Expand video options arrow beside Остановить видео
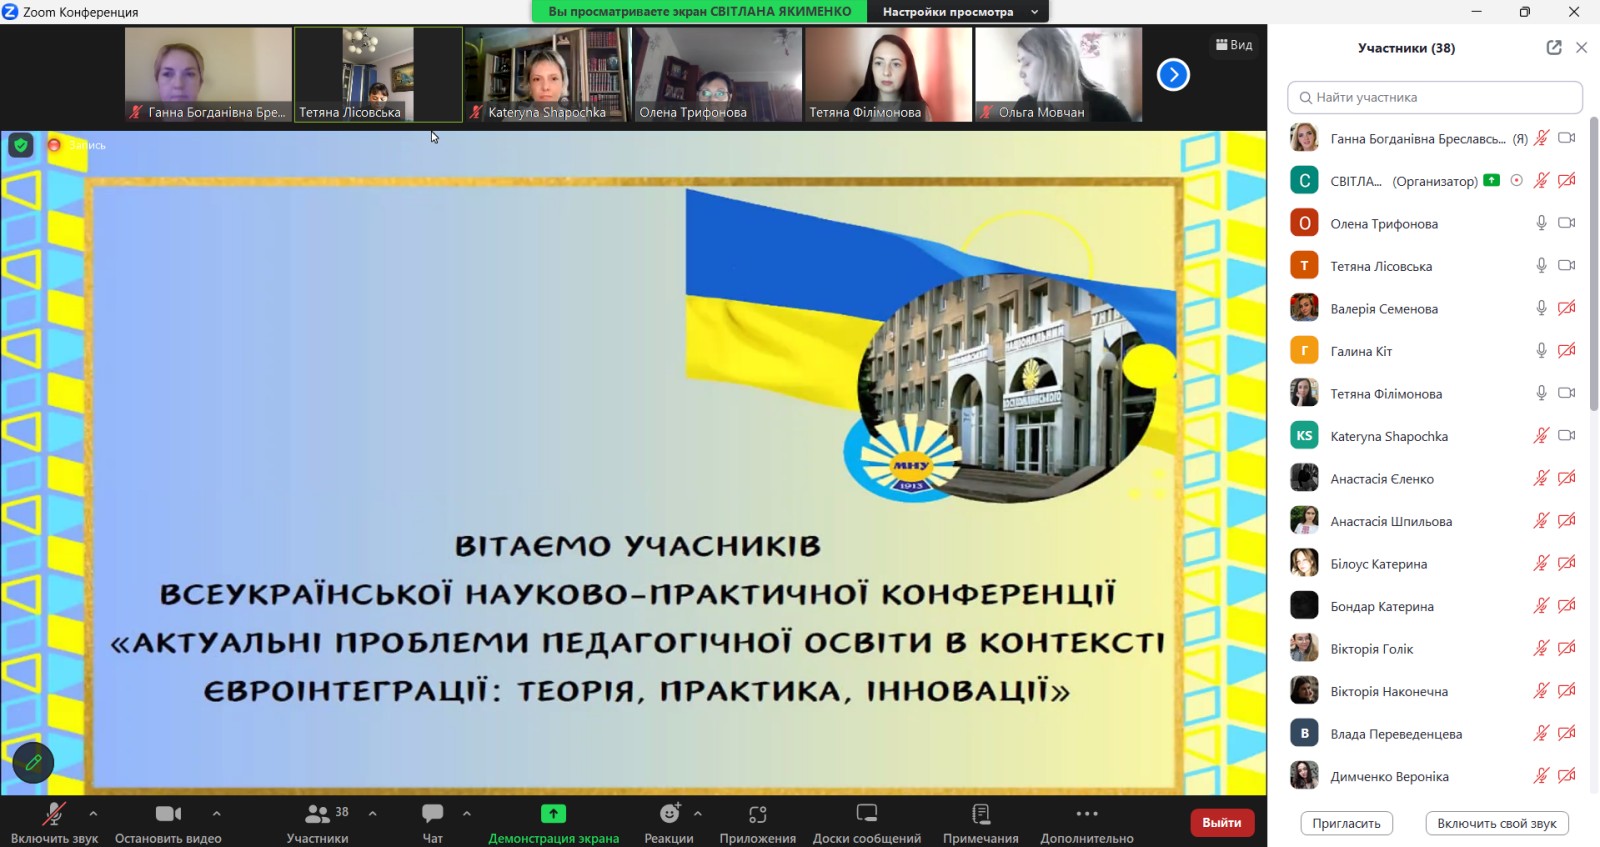Viewport: 1600px width, 847px height. 217,813
